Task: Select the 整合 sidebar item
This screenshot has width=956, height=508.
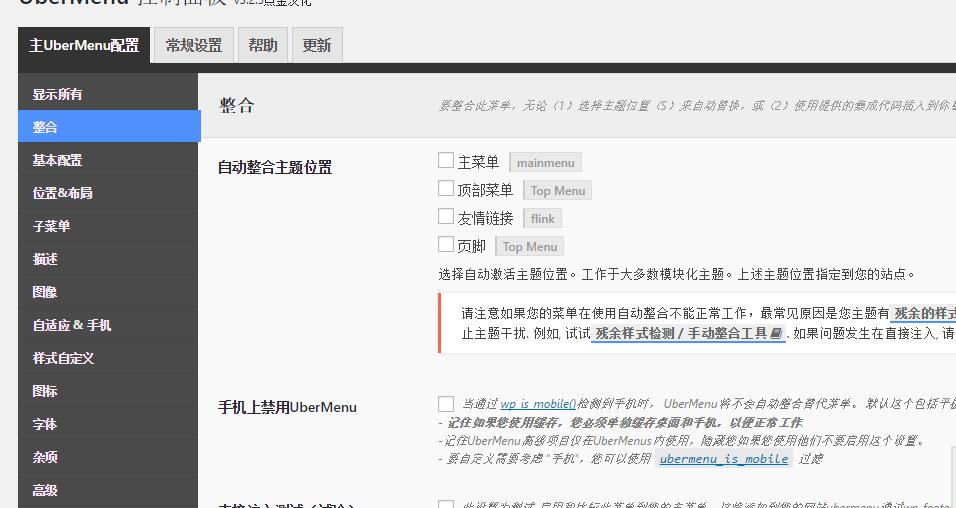Action: pos(109,126)
